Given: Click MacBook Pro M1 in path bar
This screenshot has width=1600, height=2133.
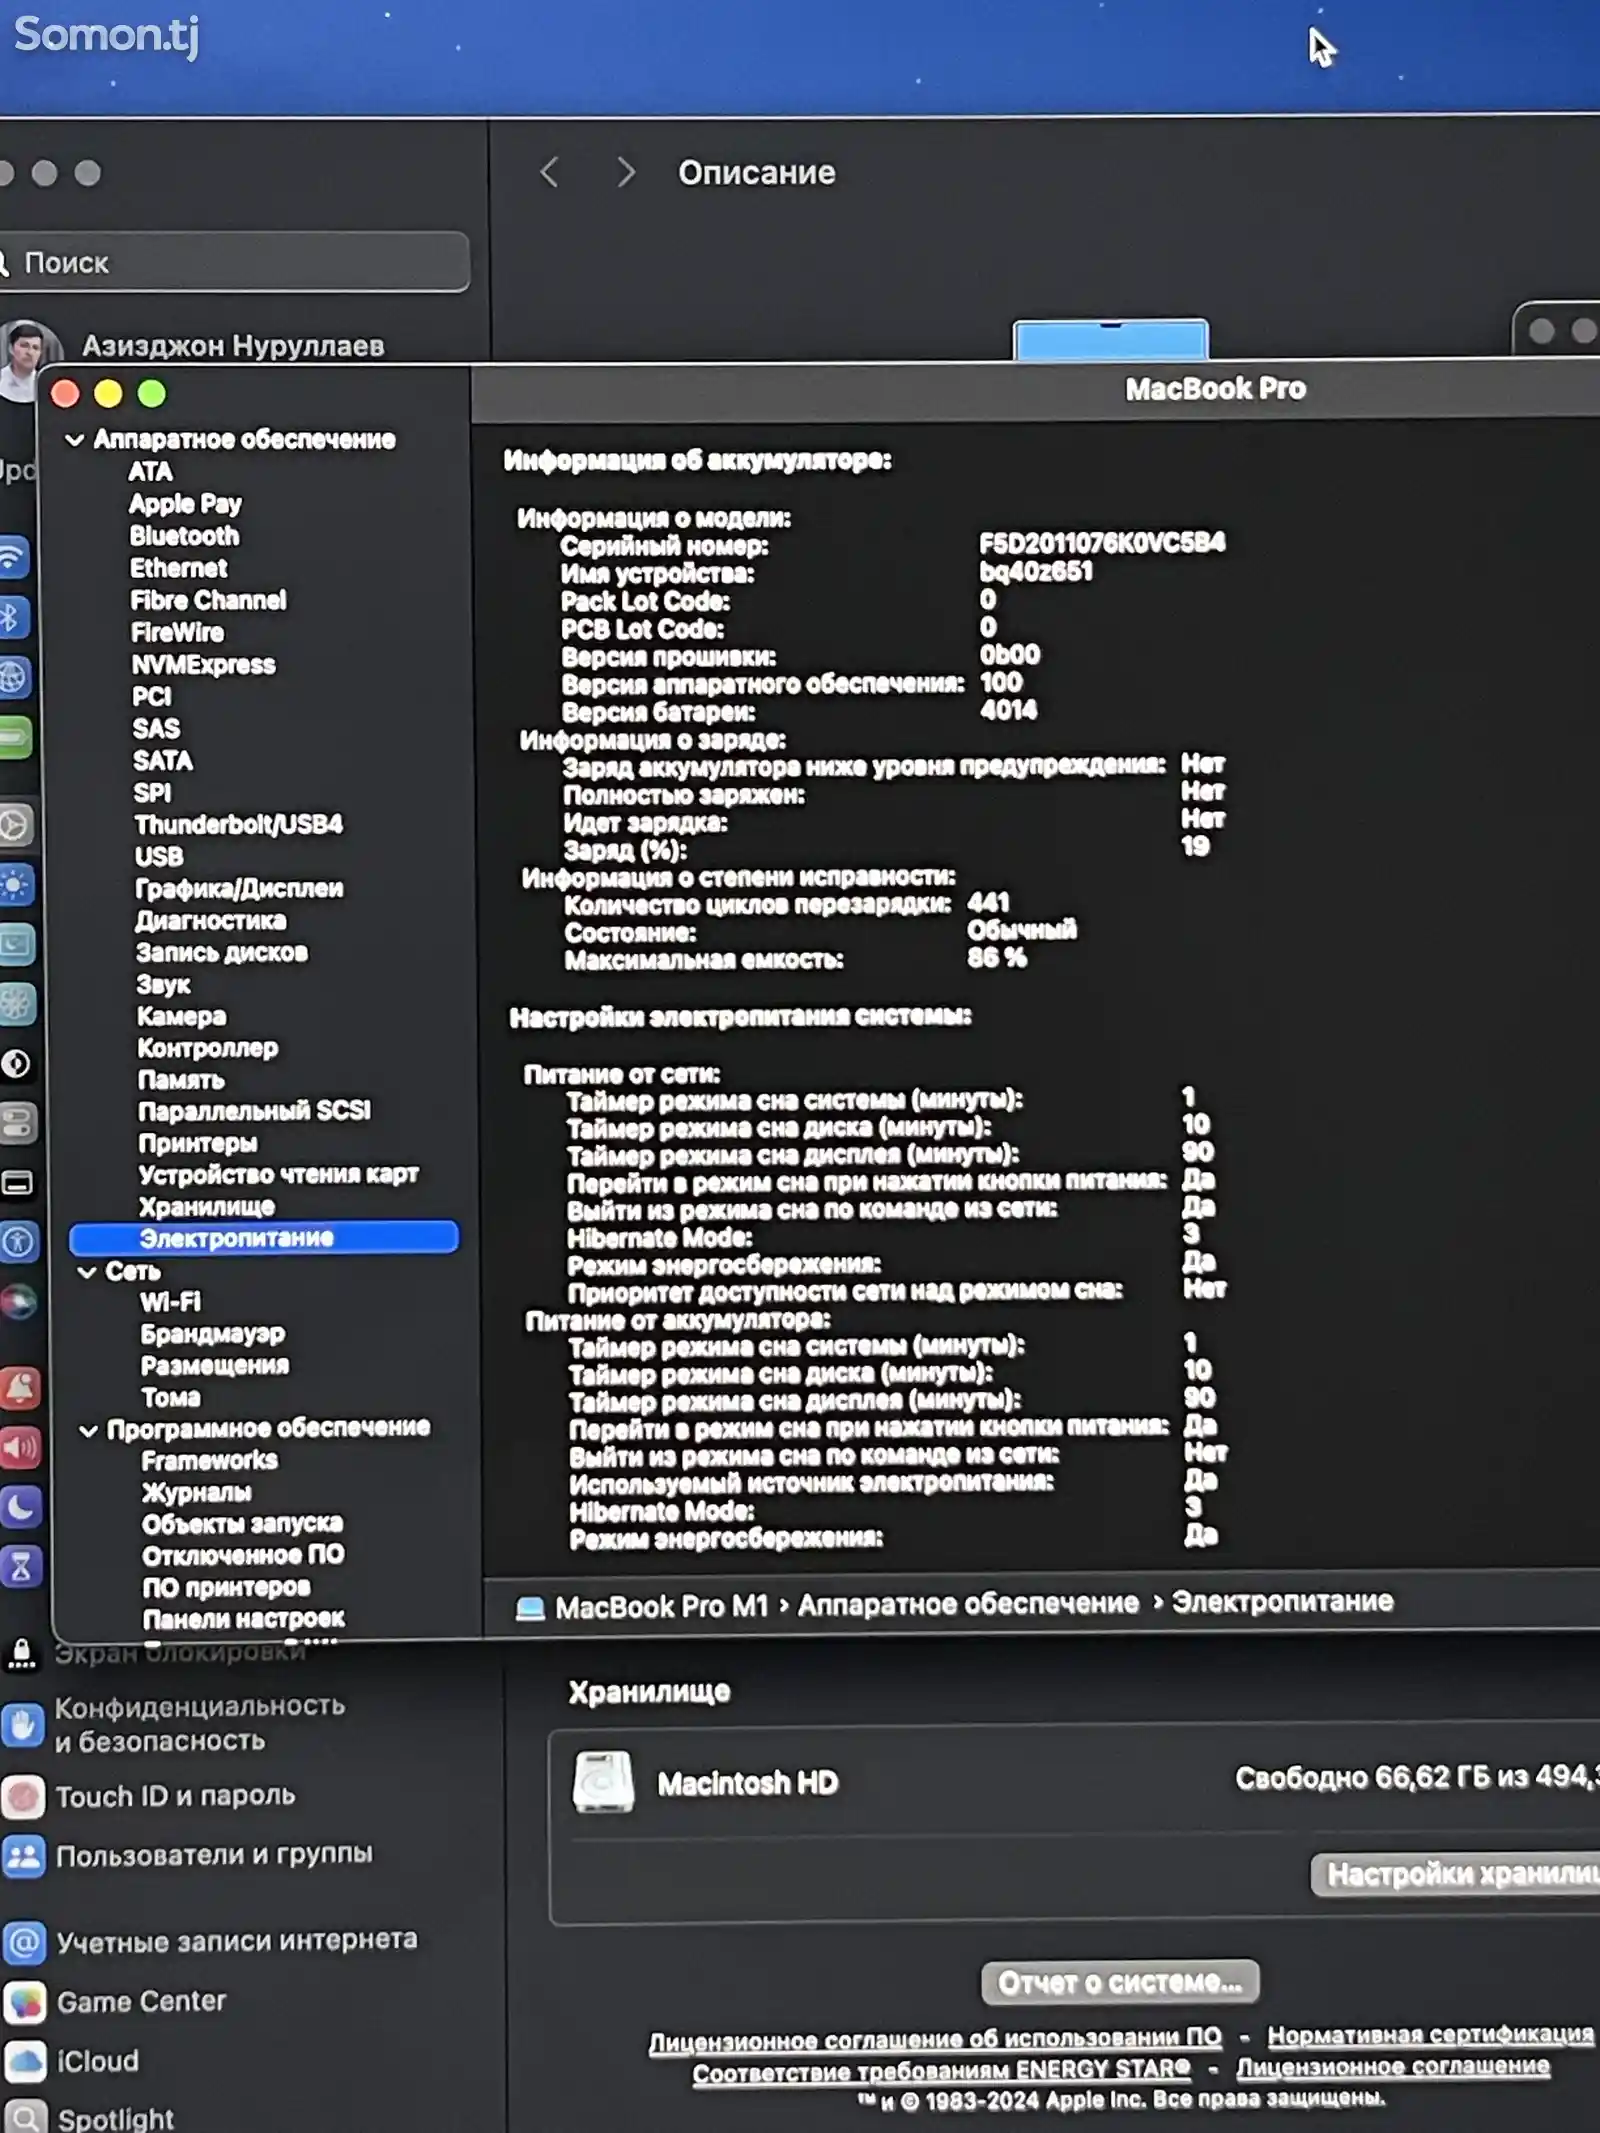Looking at the screenshot, I should 642,1607.
